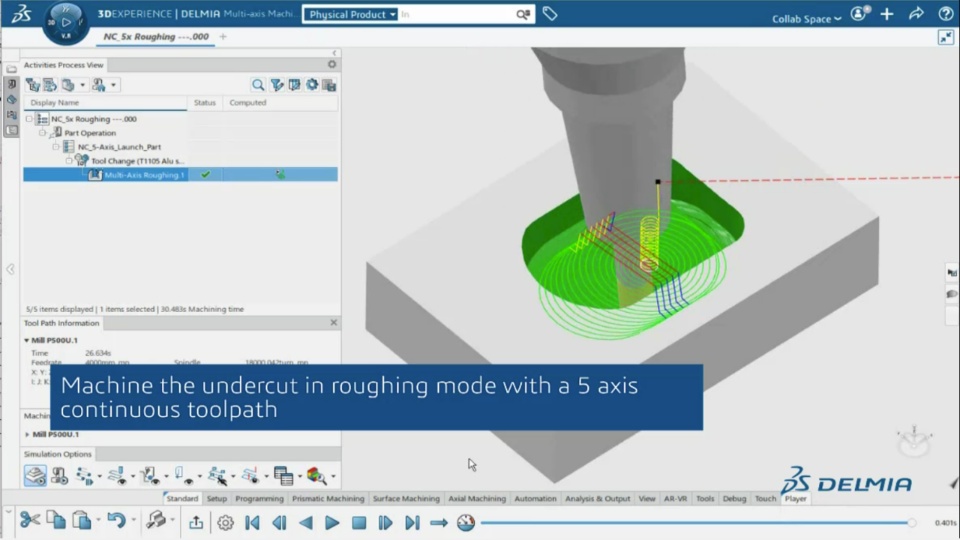Collapse NC_5x Roughing root tree node
The width and height of the screenshot is (960, 540).
coord(29,119)
